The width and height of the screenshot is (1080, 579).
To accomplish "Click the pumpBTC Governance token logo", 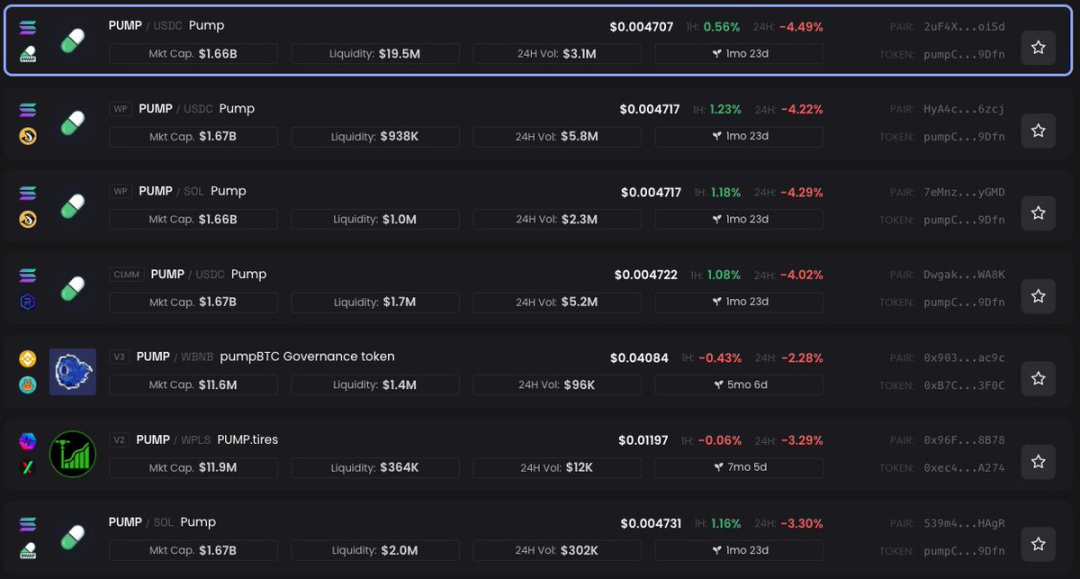I will tap(72, 371).
